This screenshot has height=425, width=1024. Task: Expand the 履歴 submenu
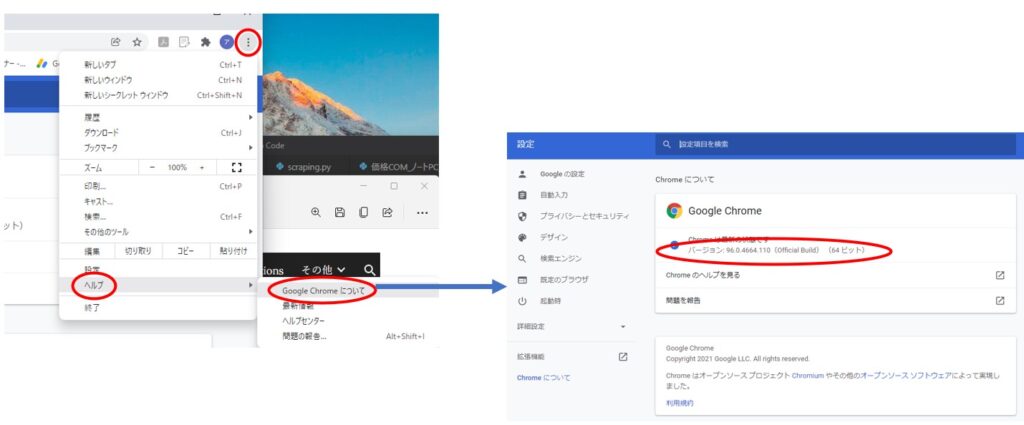tap(157, 117)
